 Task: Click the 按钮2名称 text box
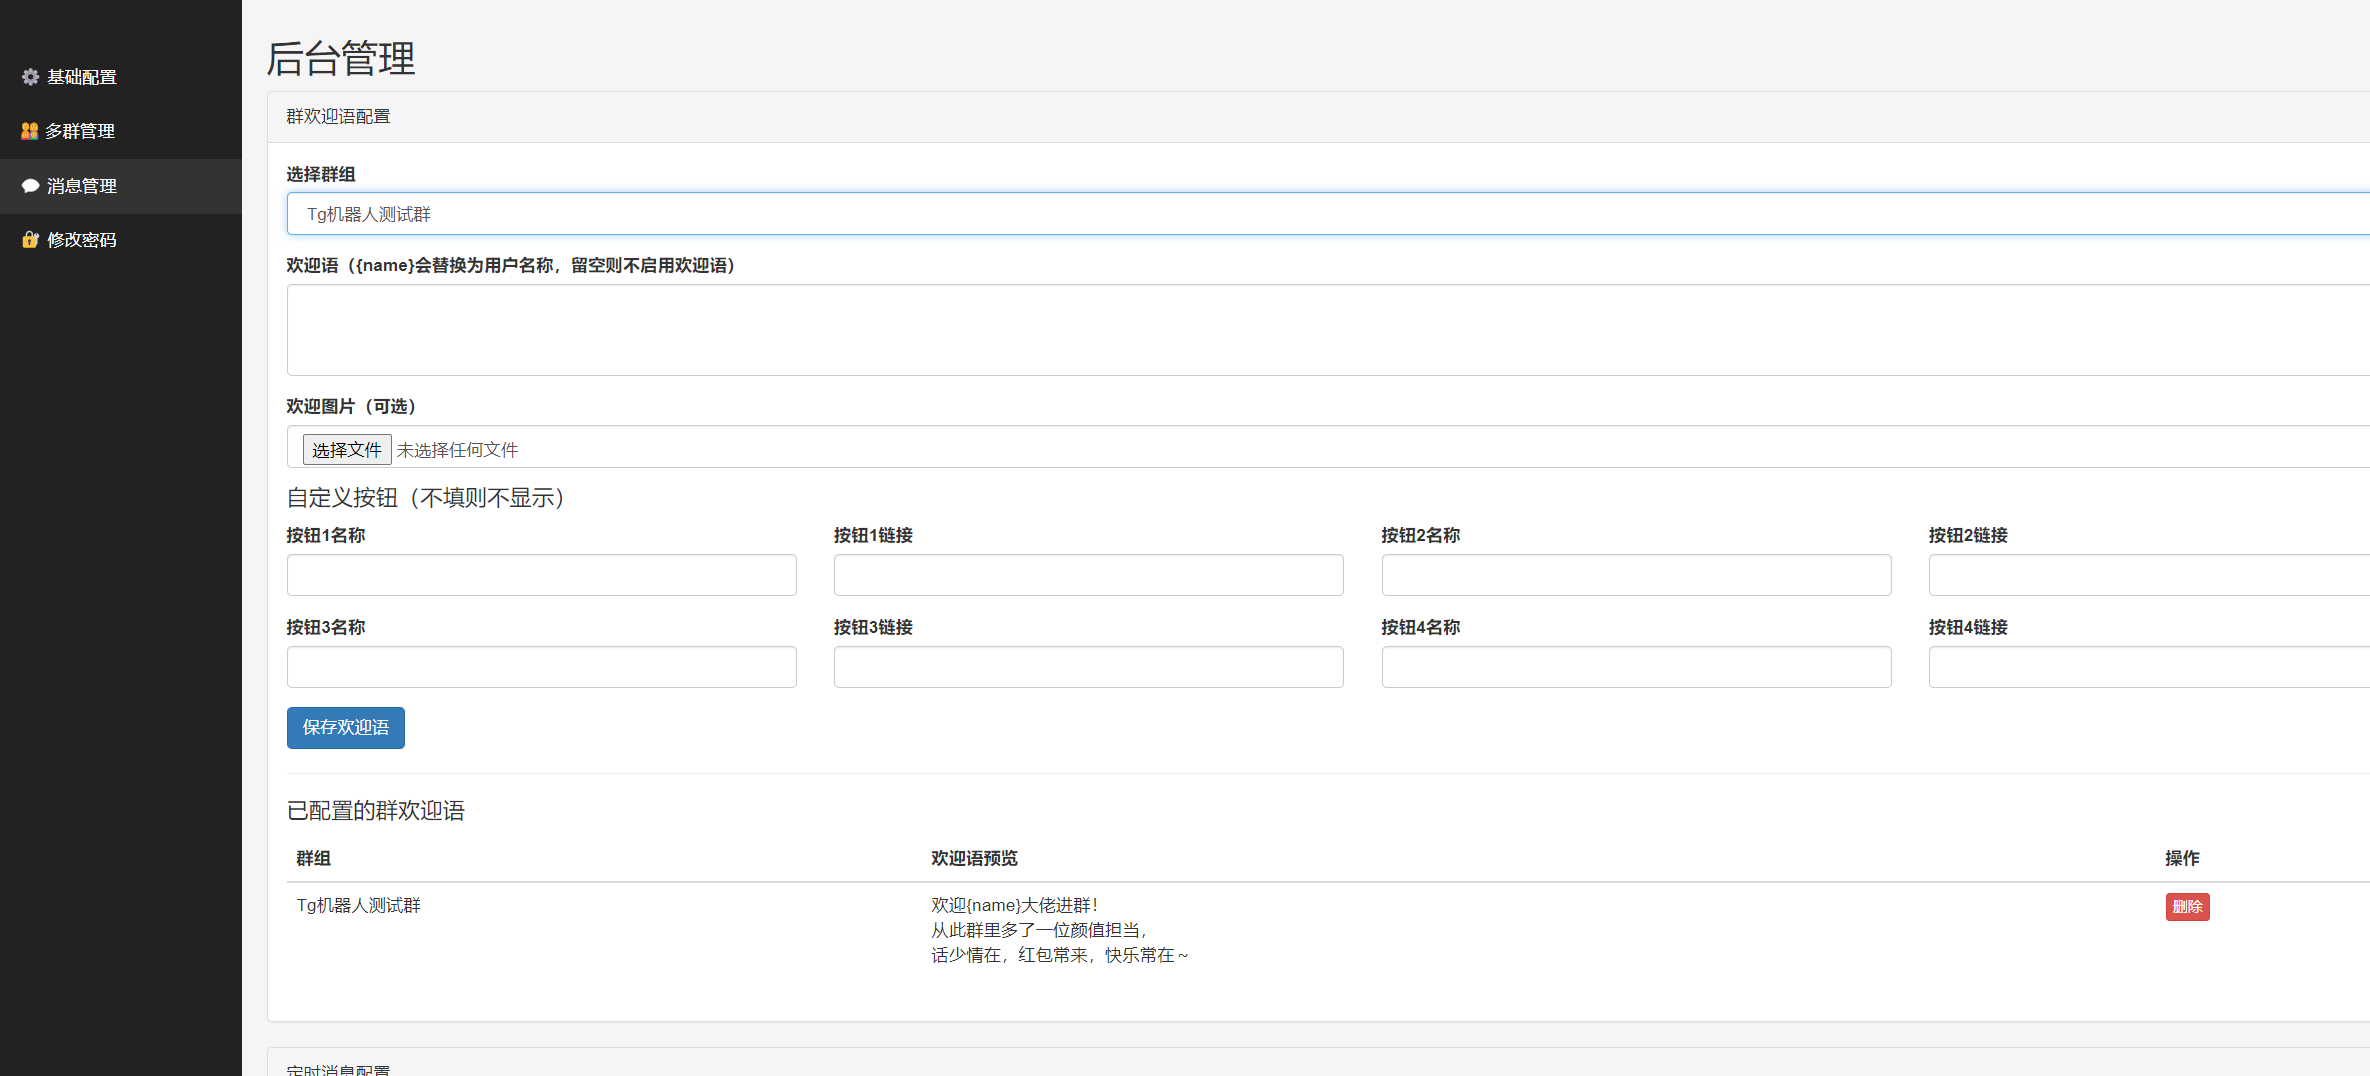(1636, 575)
